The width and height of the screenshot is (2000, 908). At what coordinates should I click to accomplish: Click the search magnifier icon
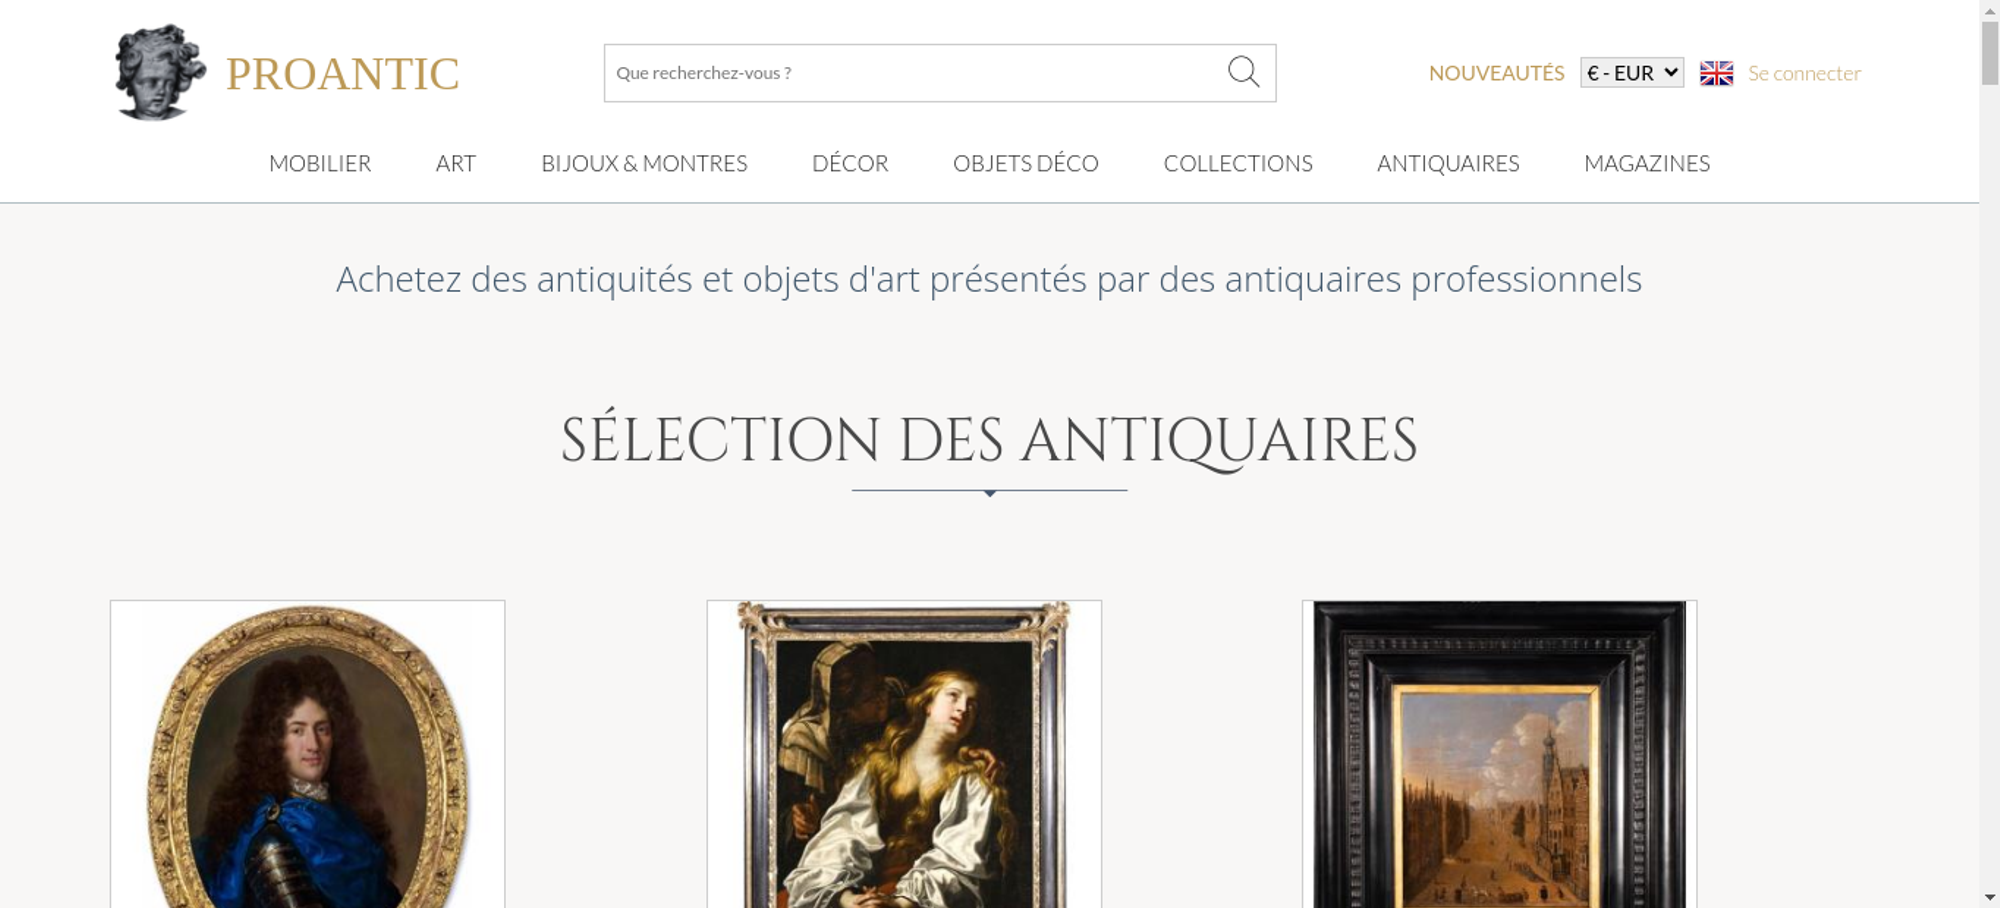coord(1243,72)
